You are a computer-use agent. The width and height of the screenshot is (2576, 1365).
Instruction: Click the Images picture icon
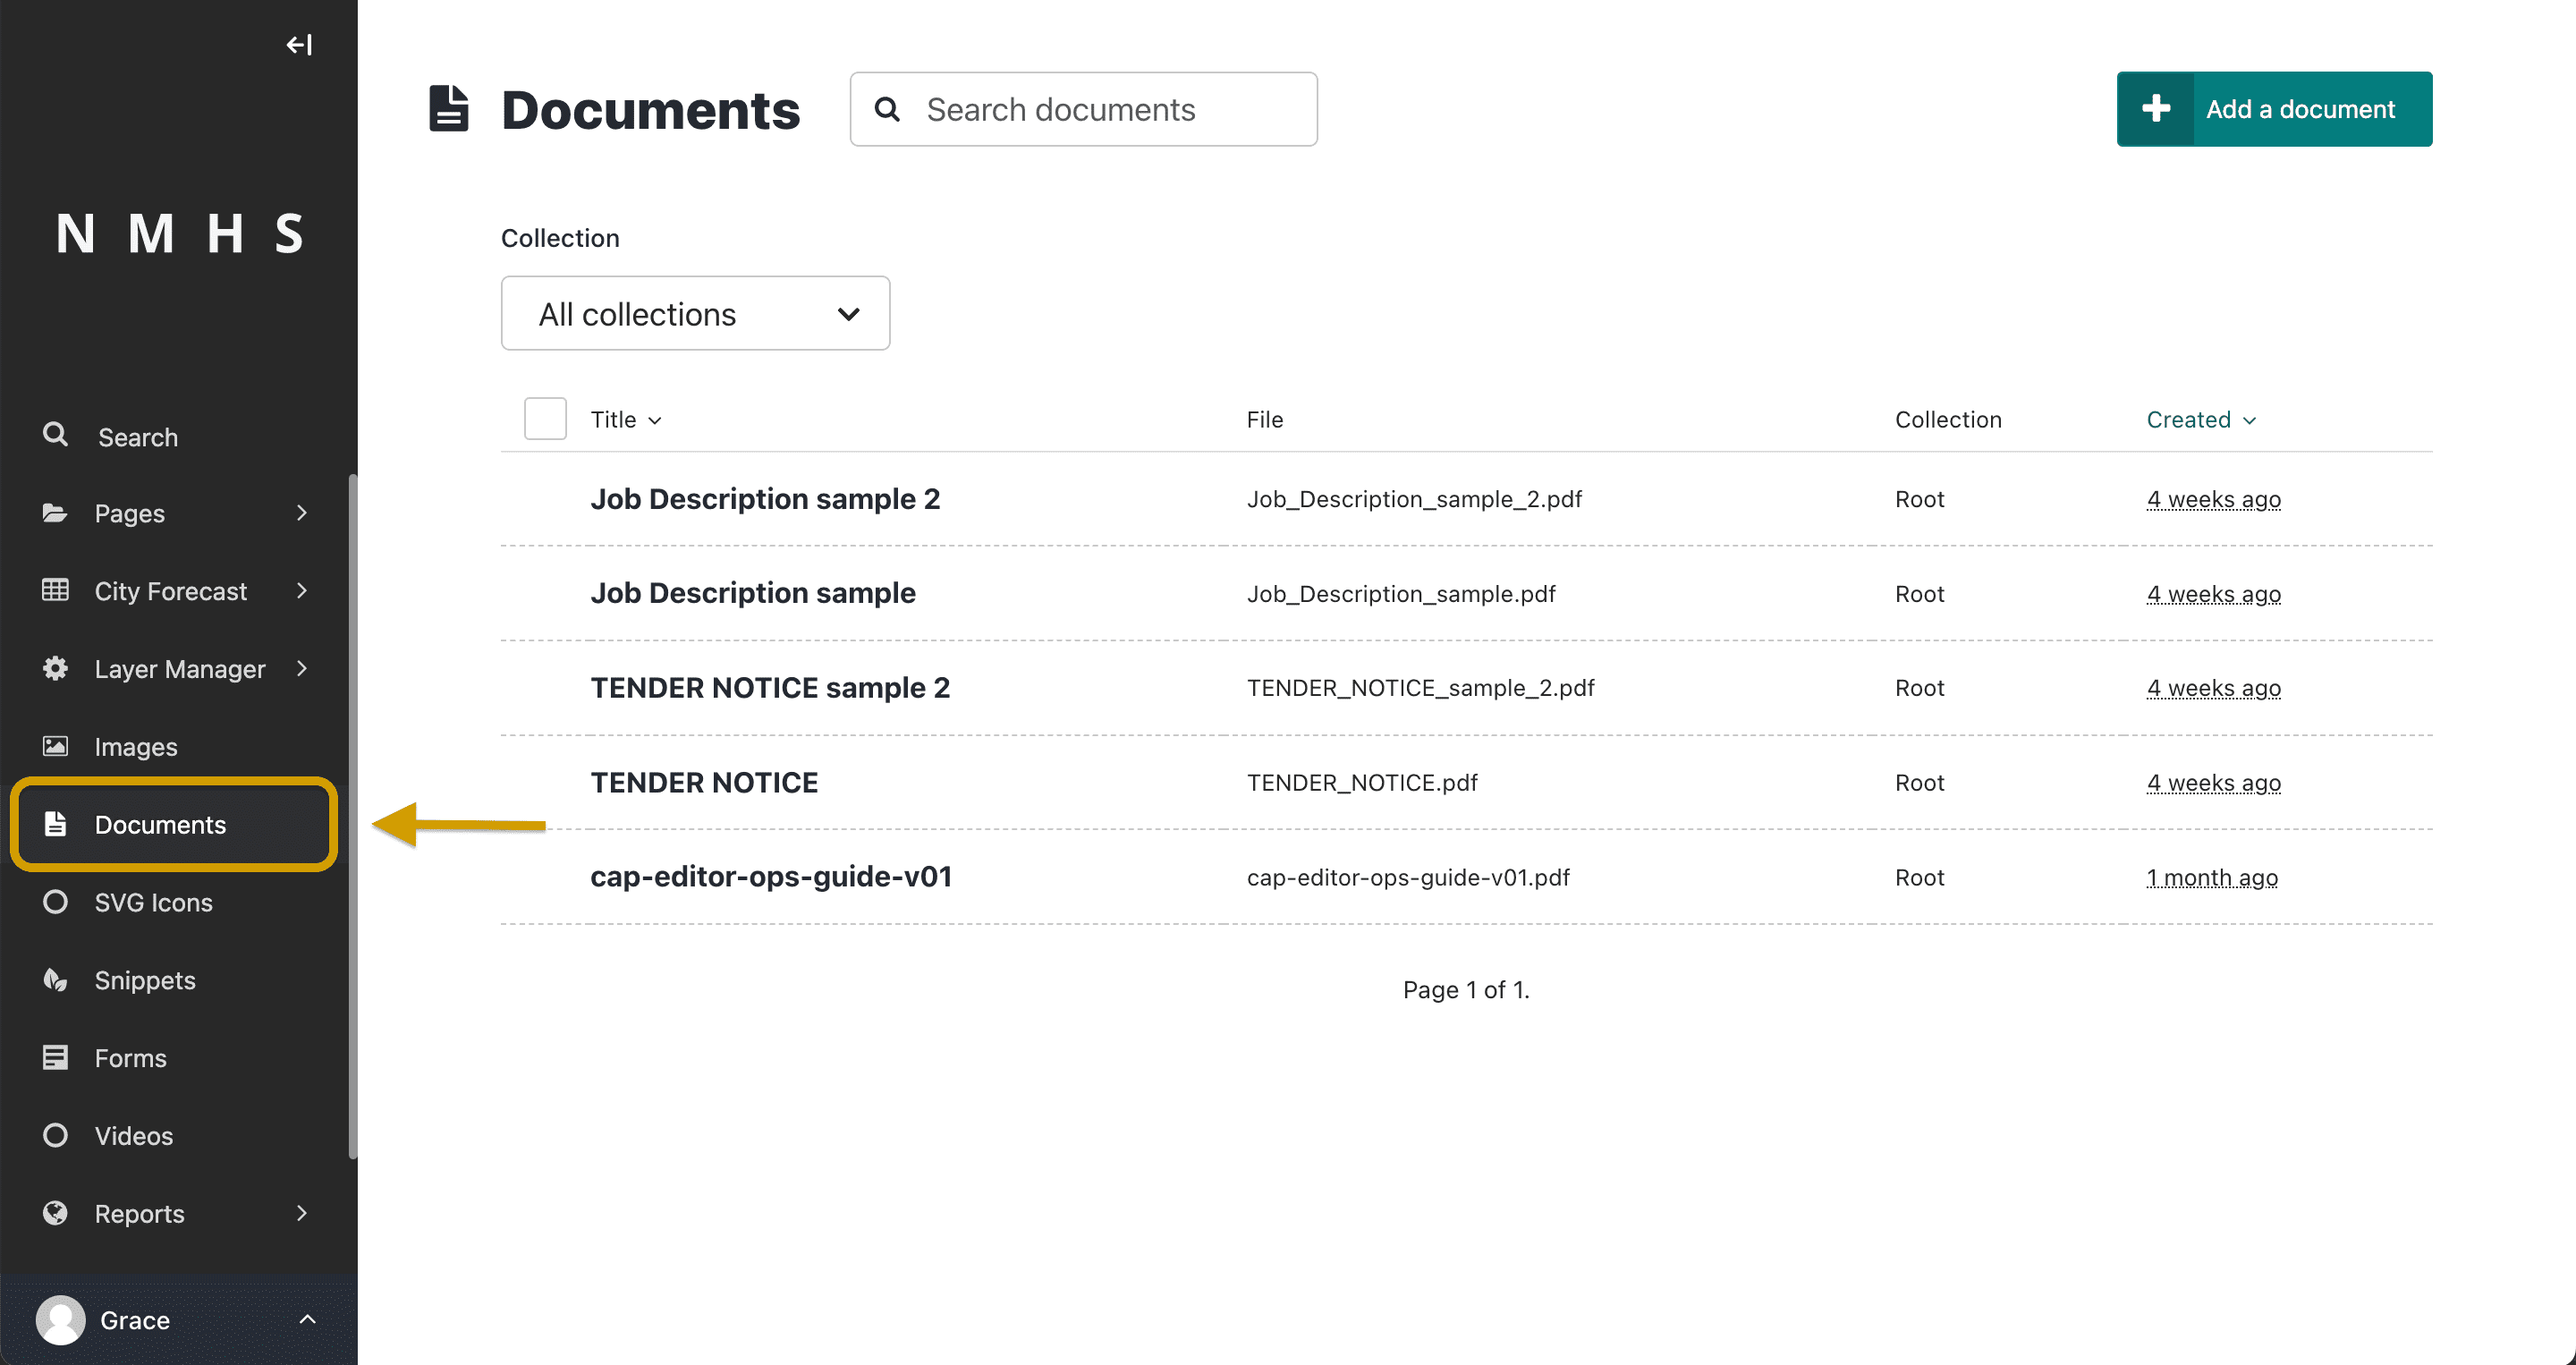(x=55, y=746)
